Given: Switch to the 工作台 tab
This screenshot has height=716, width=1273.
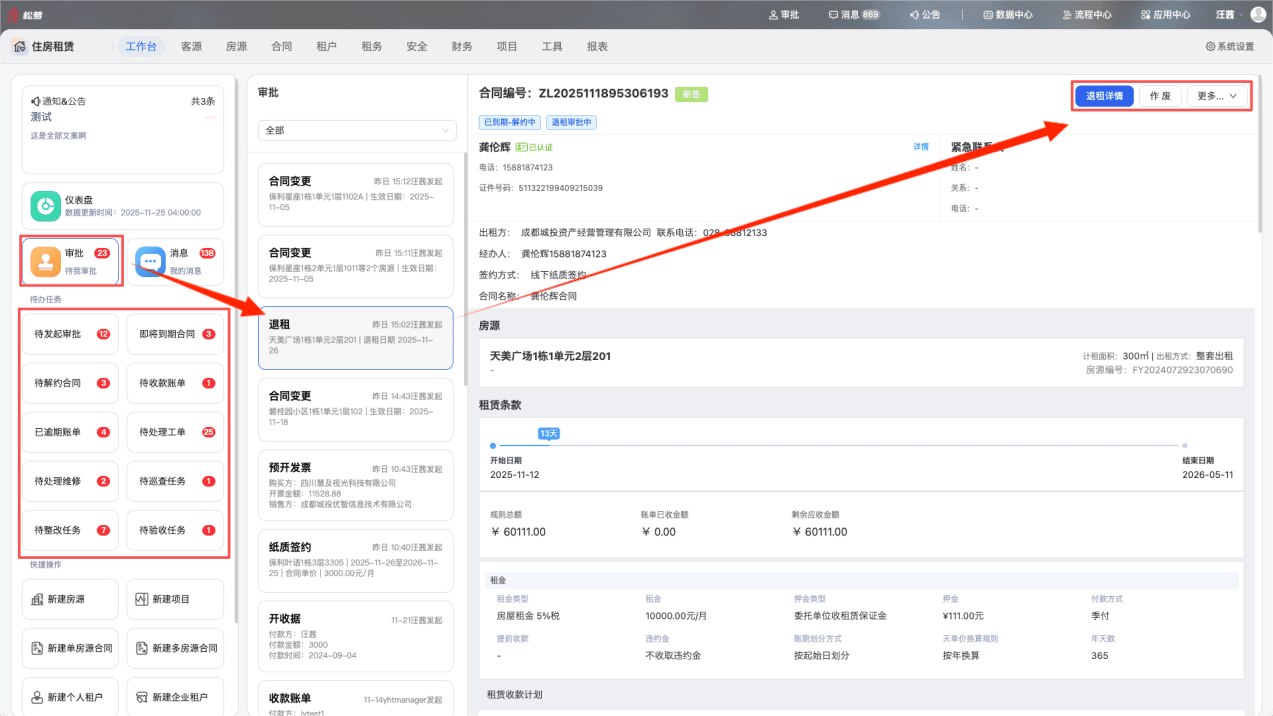Looking at the screenshot, I should point(141,47).
